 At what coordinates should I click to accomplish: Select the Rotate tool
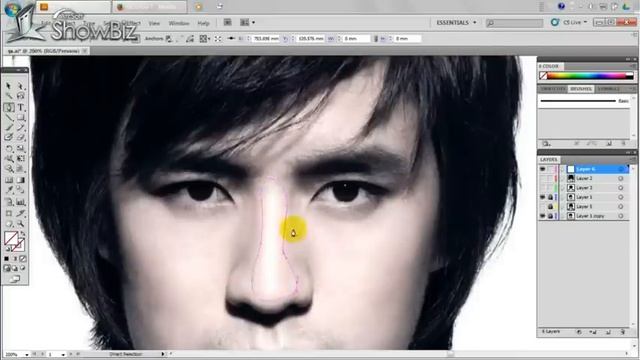(x=9, y=148)
